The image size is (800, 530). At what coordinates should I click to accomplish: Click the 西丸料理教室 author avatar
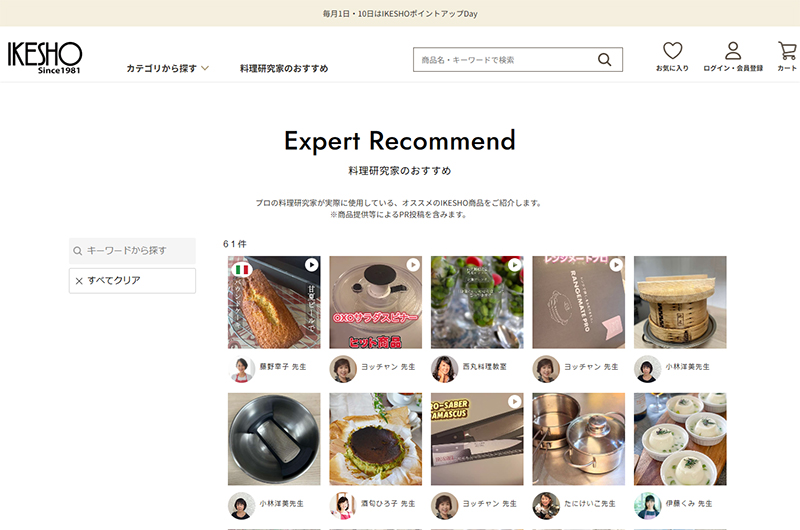point(444,369)
